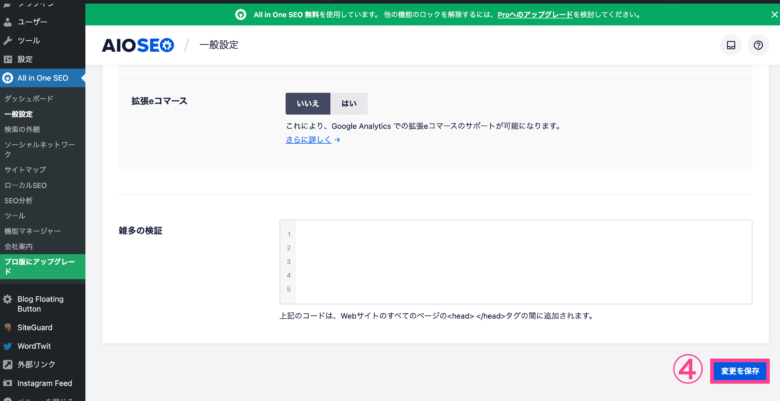The height and width of the screenshot is (401, 780).
Task: Open Instagram Feed menu label
Action: pyautogui.click(x=45, y=383)
